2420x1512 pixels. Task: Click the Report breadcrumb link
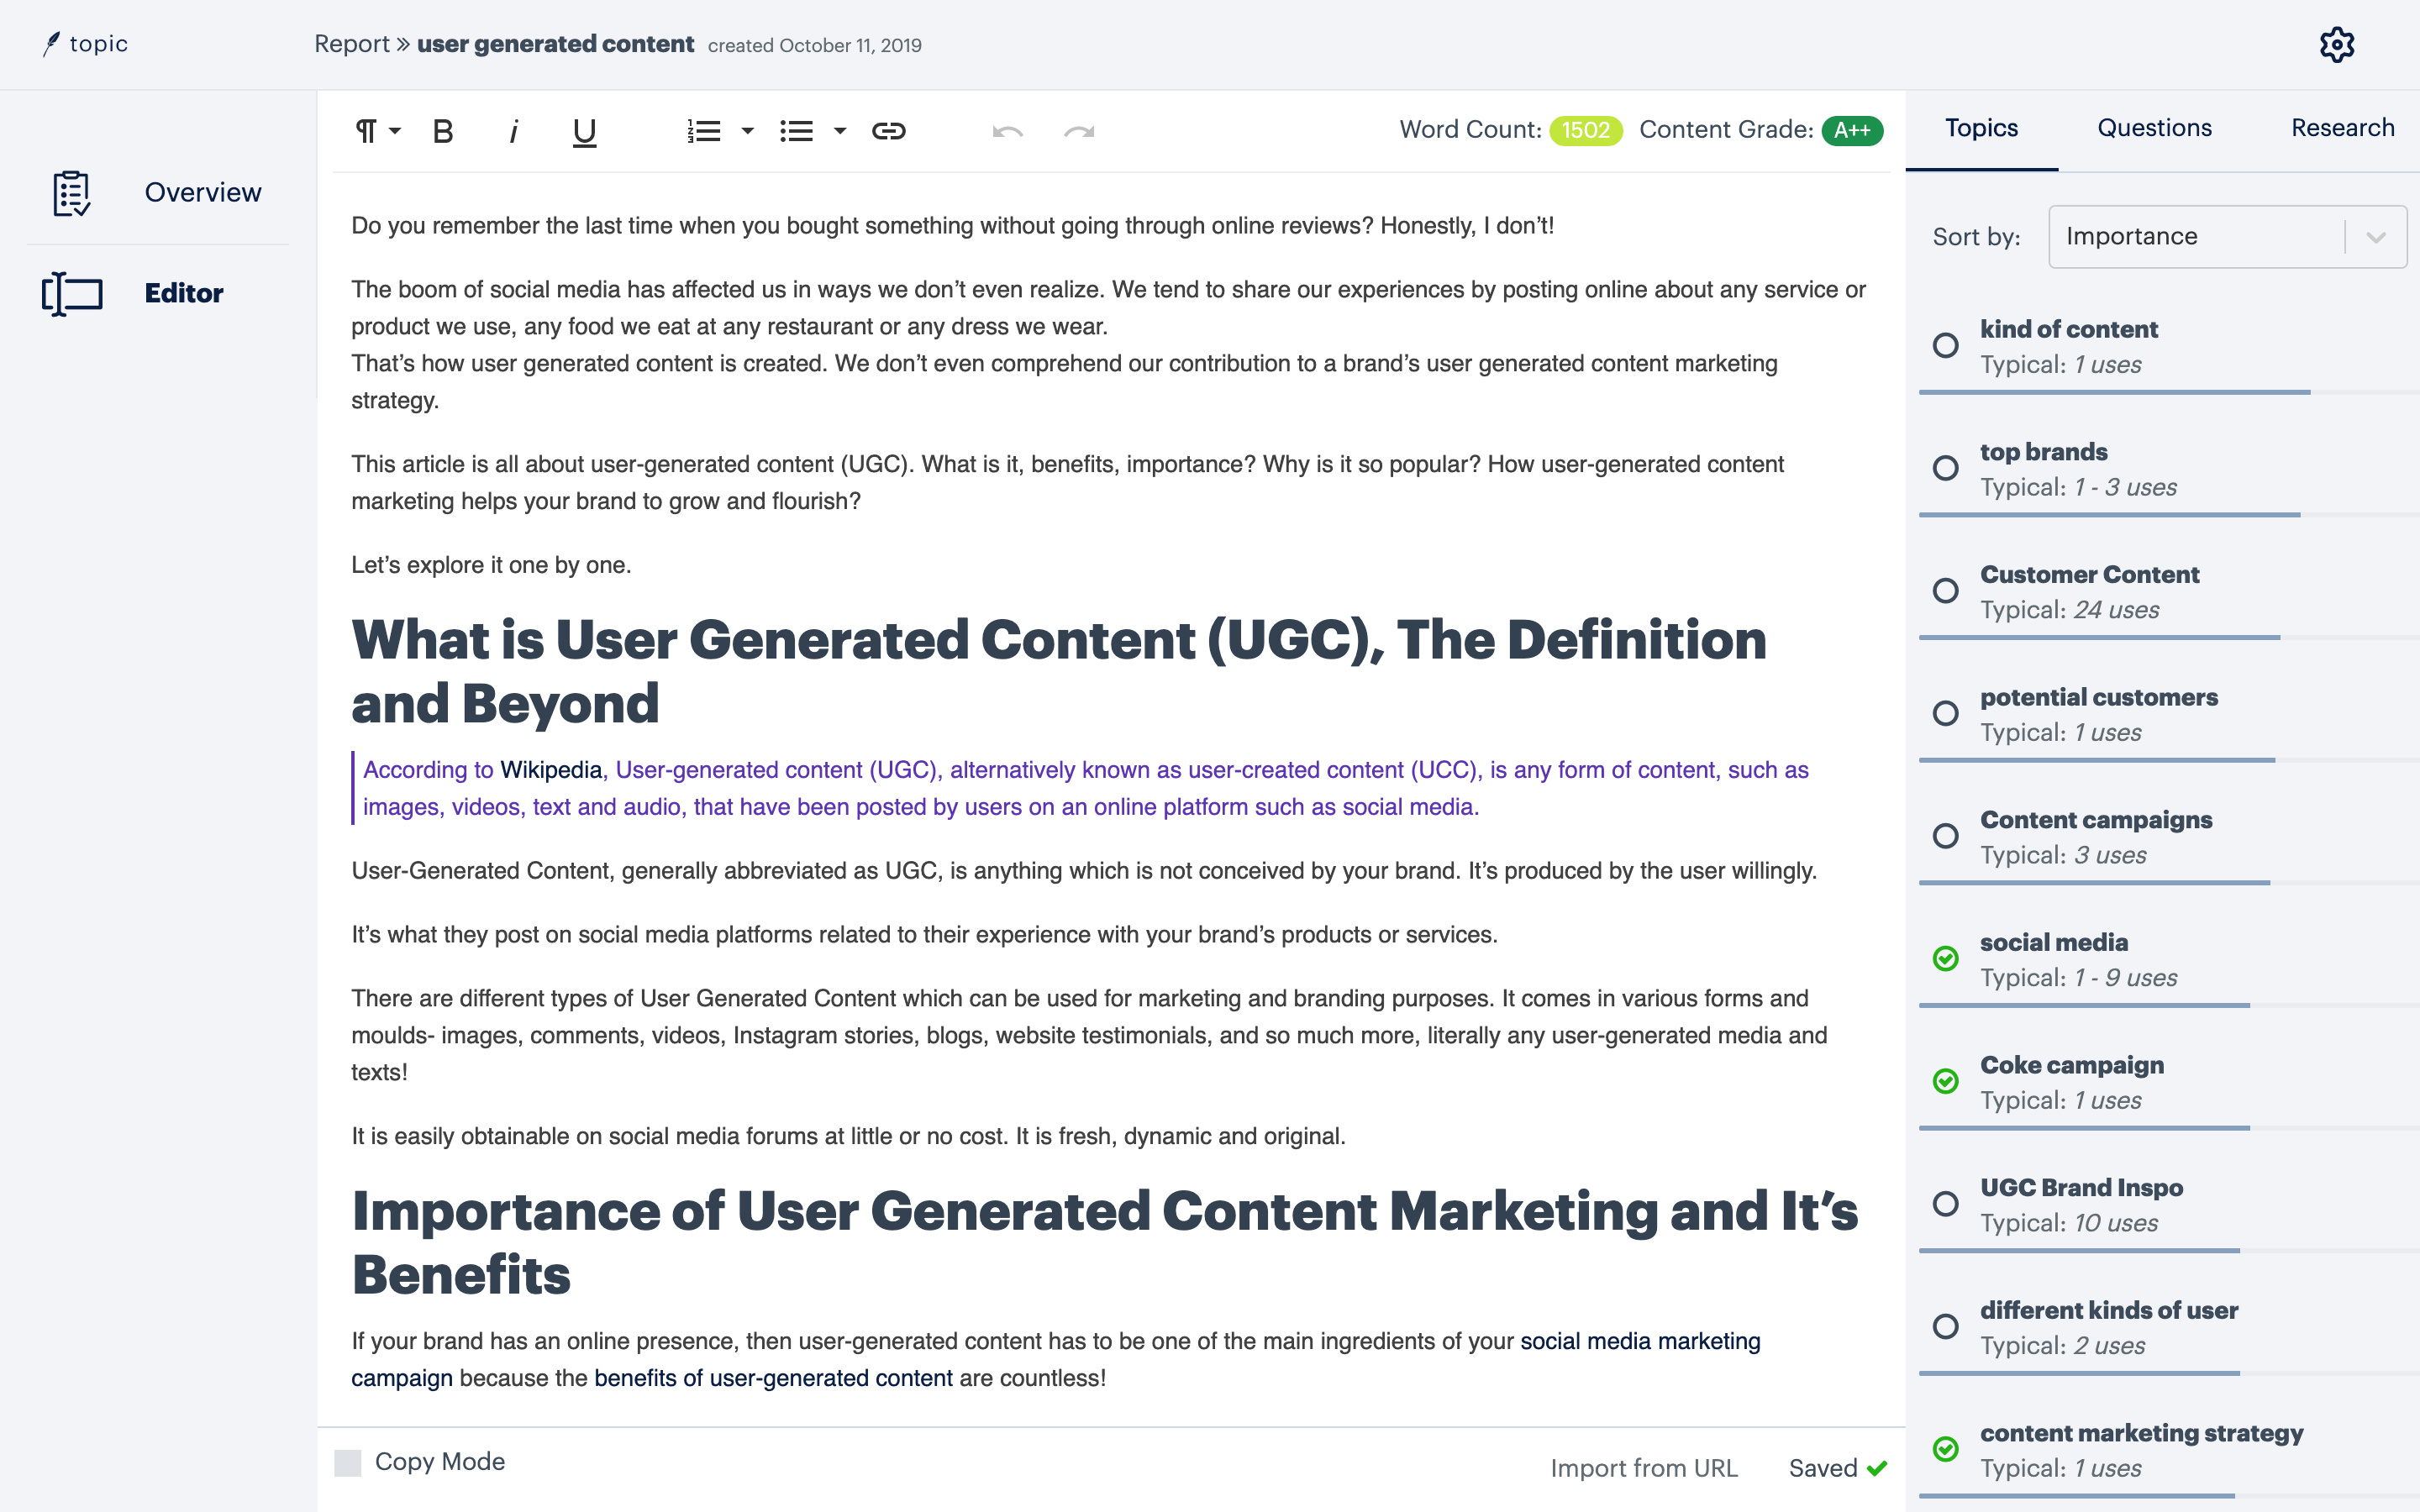(351, 44)
